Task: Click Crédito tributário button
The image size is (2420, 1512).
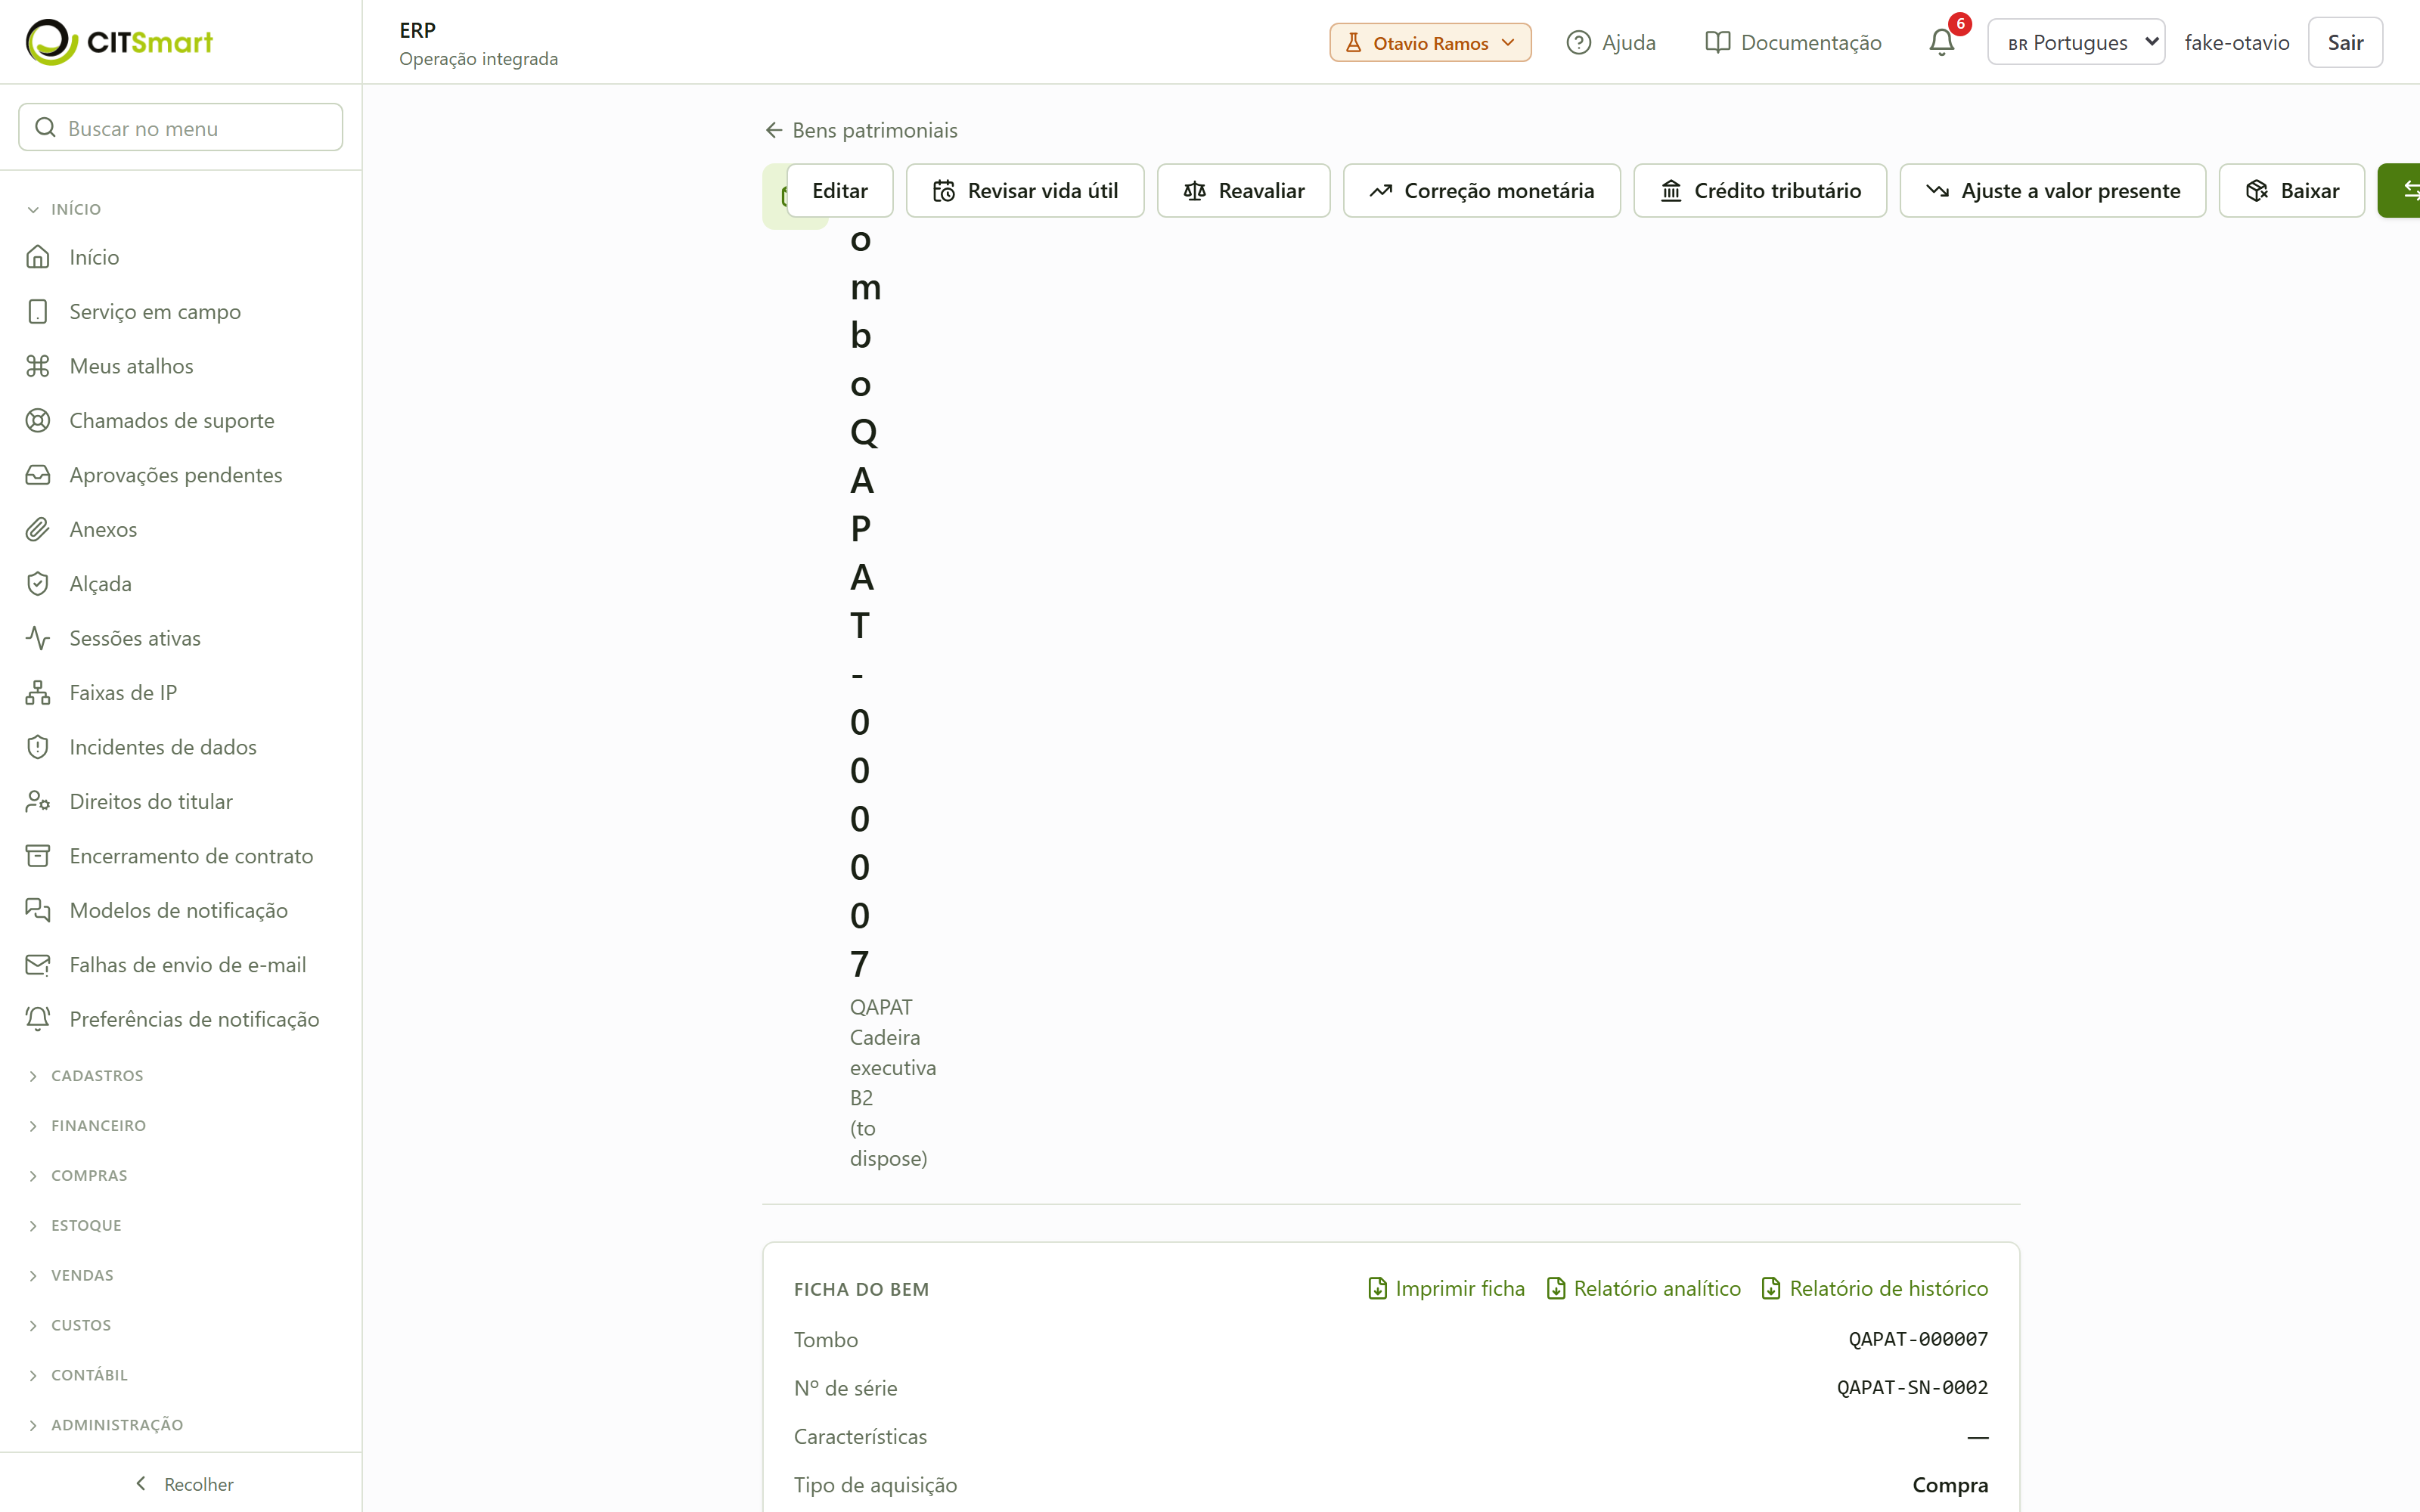Action: pos(1759,190)
